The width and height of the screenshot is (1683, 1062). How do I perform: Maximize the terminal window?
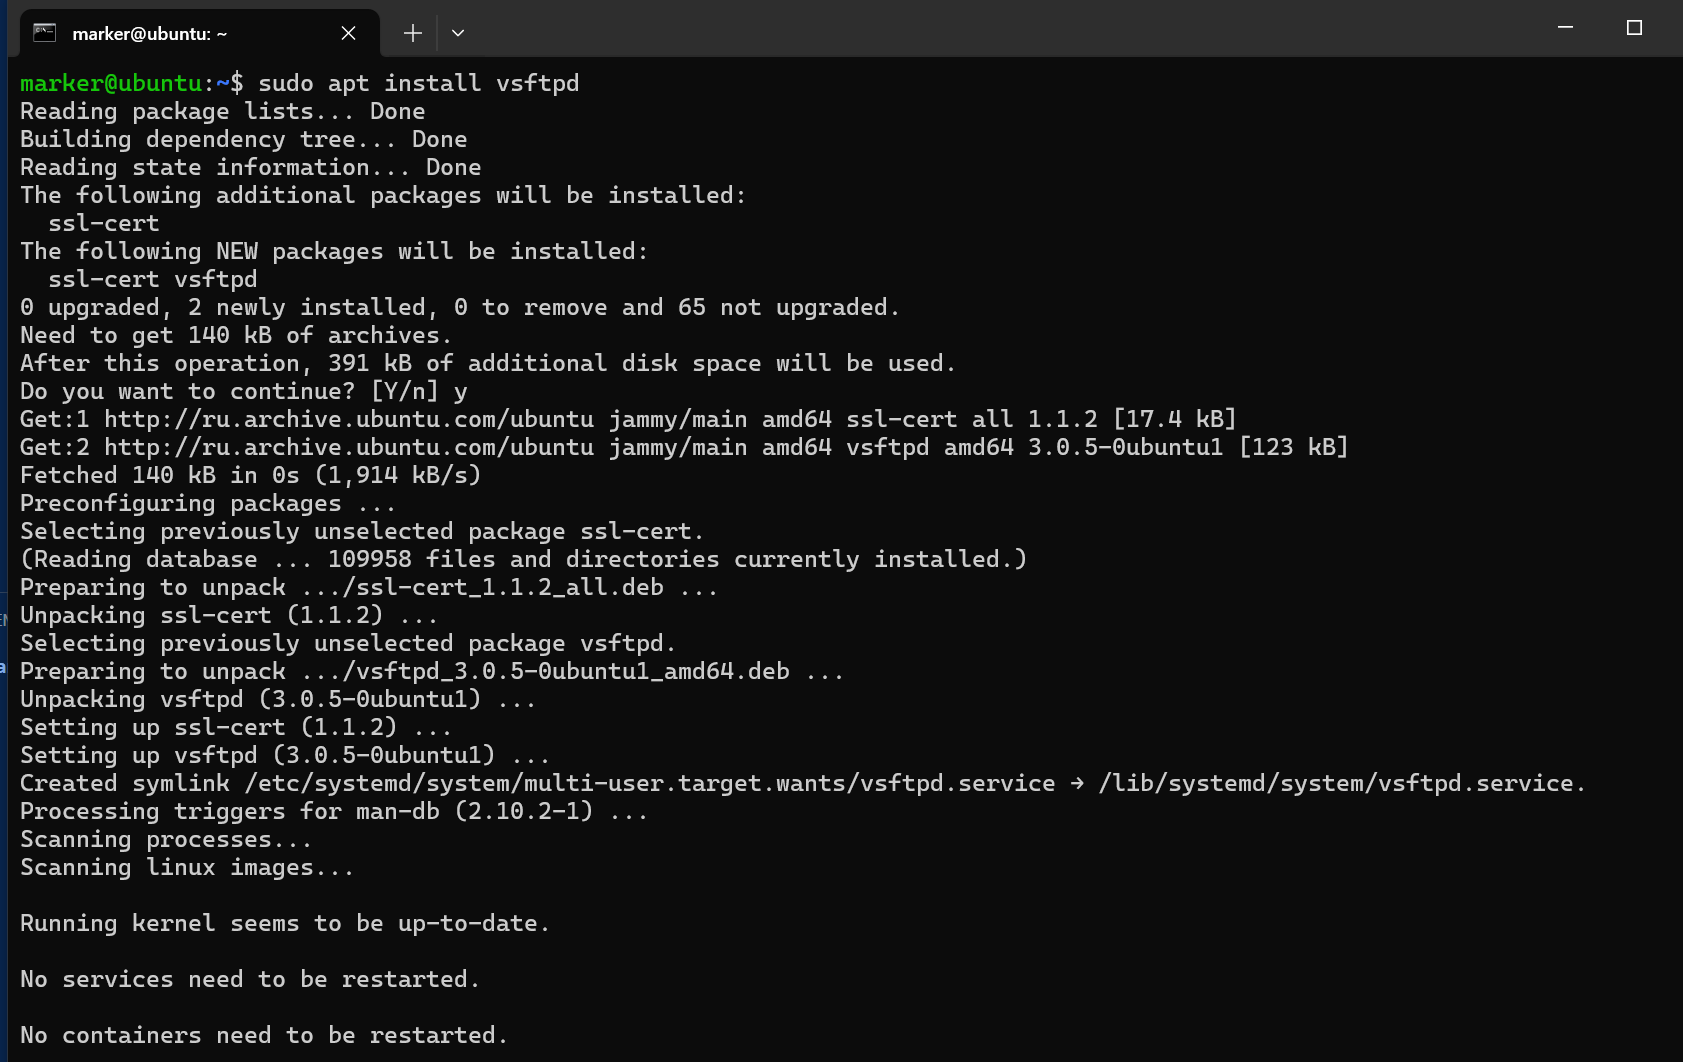pyautogui.click(x=1634, y=28)
